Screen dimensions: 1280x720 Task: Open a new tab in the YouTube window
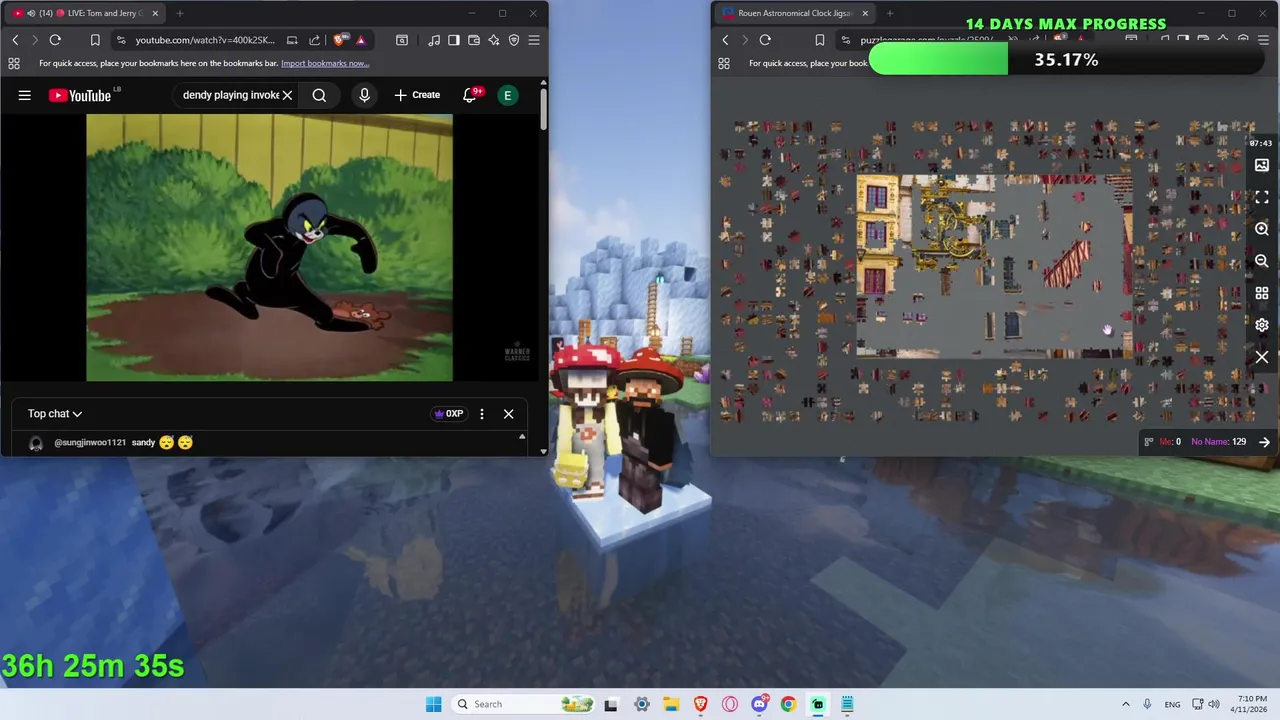pos(180,13)
